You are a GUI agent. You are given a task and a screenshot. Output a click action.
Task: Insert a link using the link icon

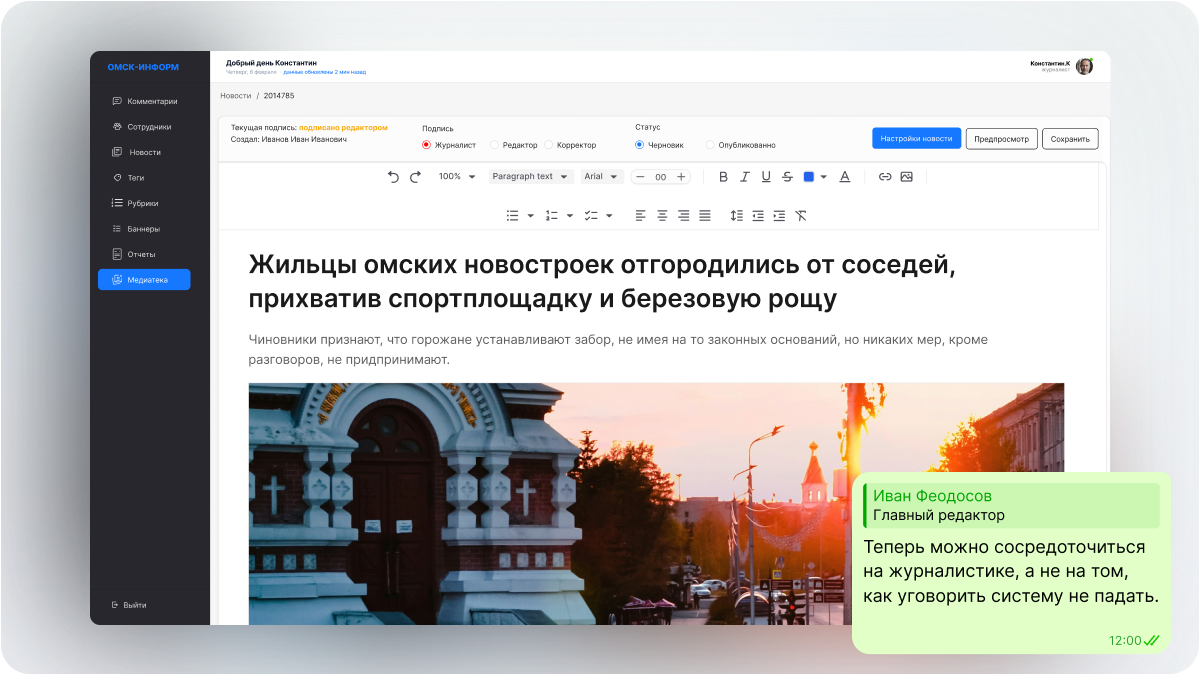884,177
